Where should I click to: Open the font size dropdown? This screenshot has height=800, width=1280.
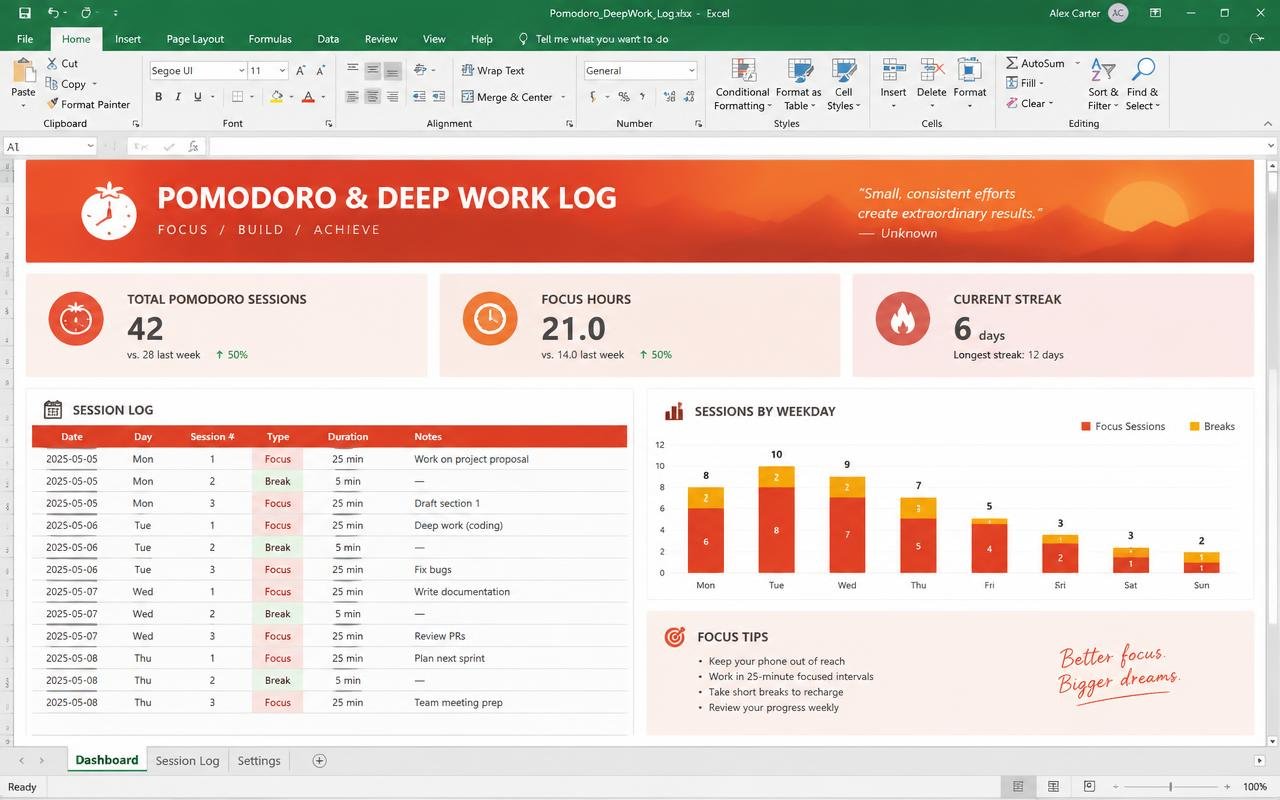pyautogui.click(x=283, y=71)
